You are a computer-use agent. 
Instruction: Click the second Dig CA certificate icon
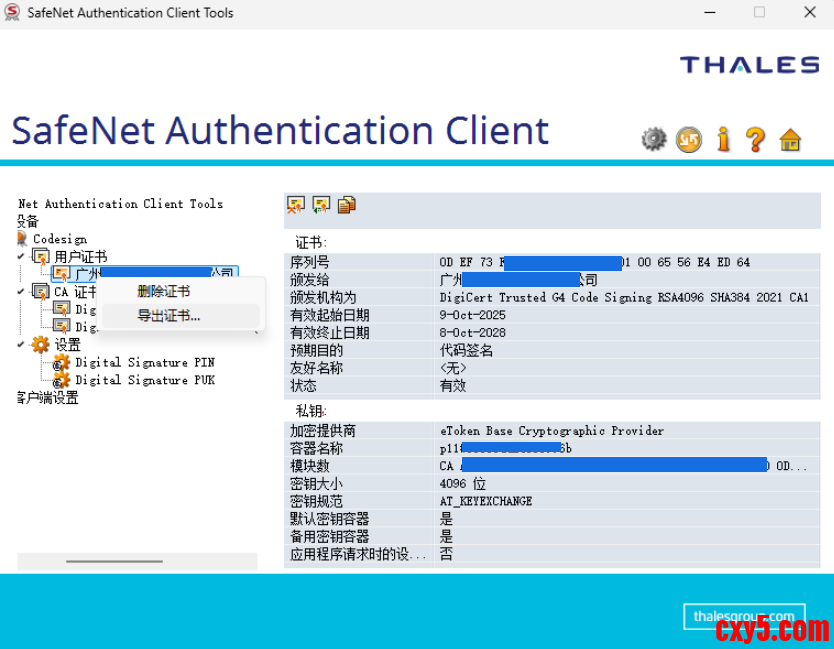click(x=61, y=326)
